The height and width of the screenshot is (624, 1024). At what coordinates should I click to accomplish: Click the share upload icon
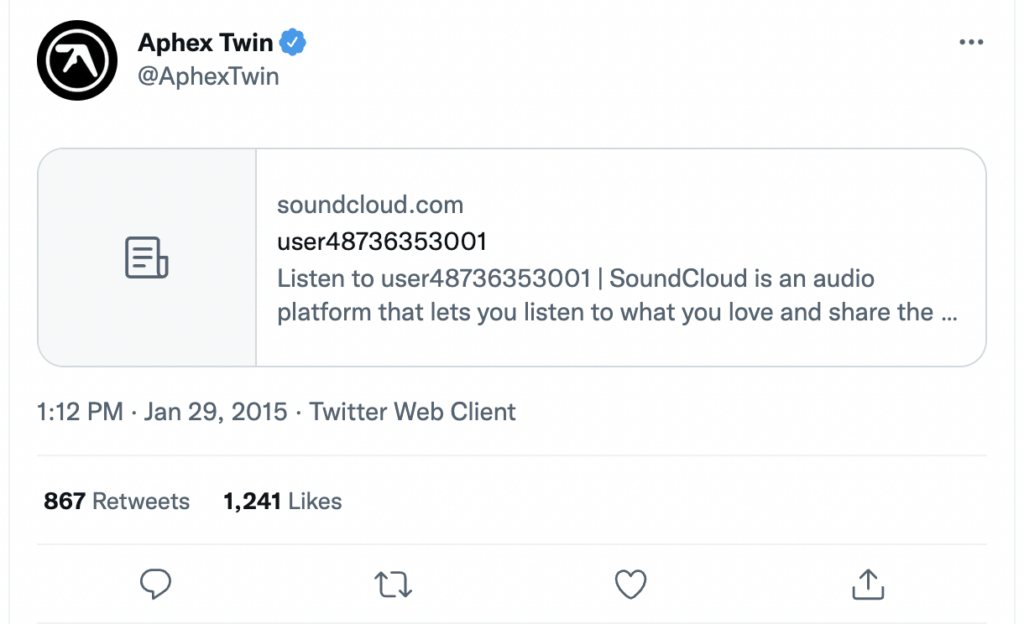(868, 583)
